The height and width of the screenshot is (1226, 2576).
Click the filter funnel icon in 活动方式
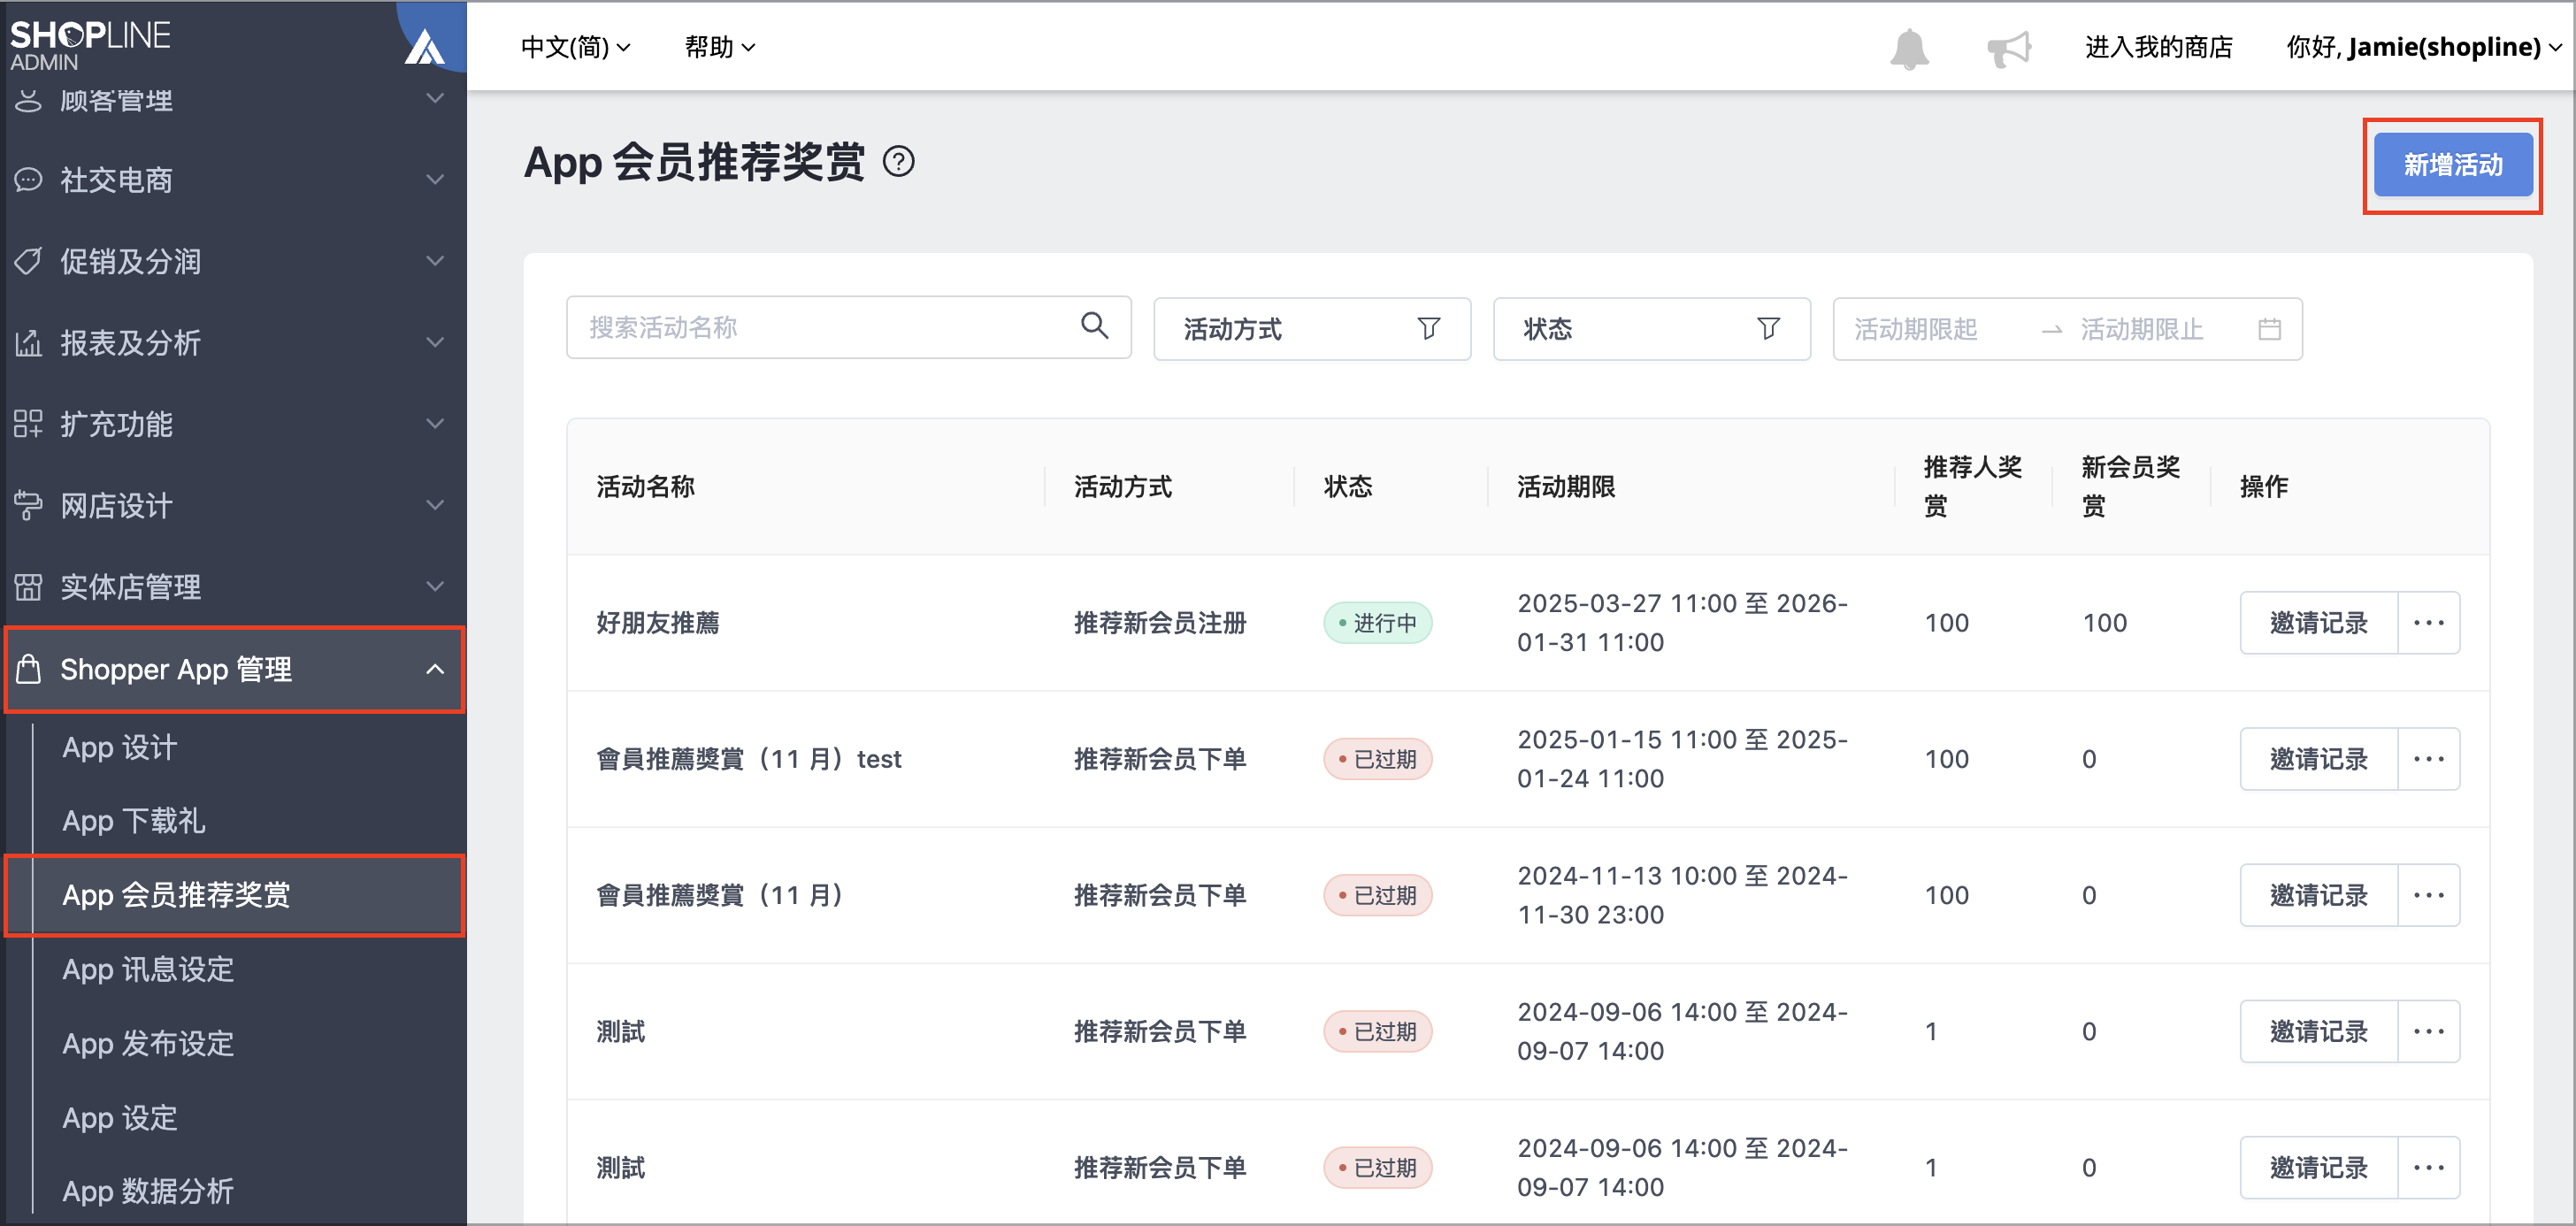(1428, 329)
